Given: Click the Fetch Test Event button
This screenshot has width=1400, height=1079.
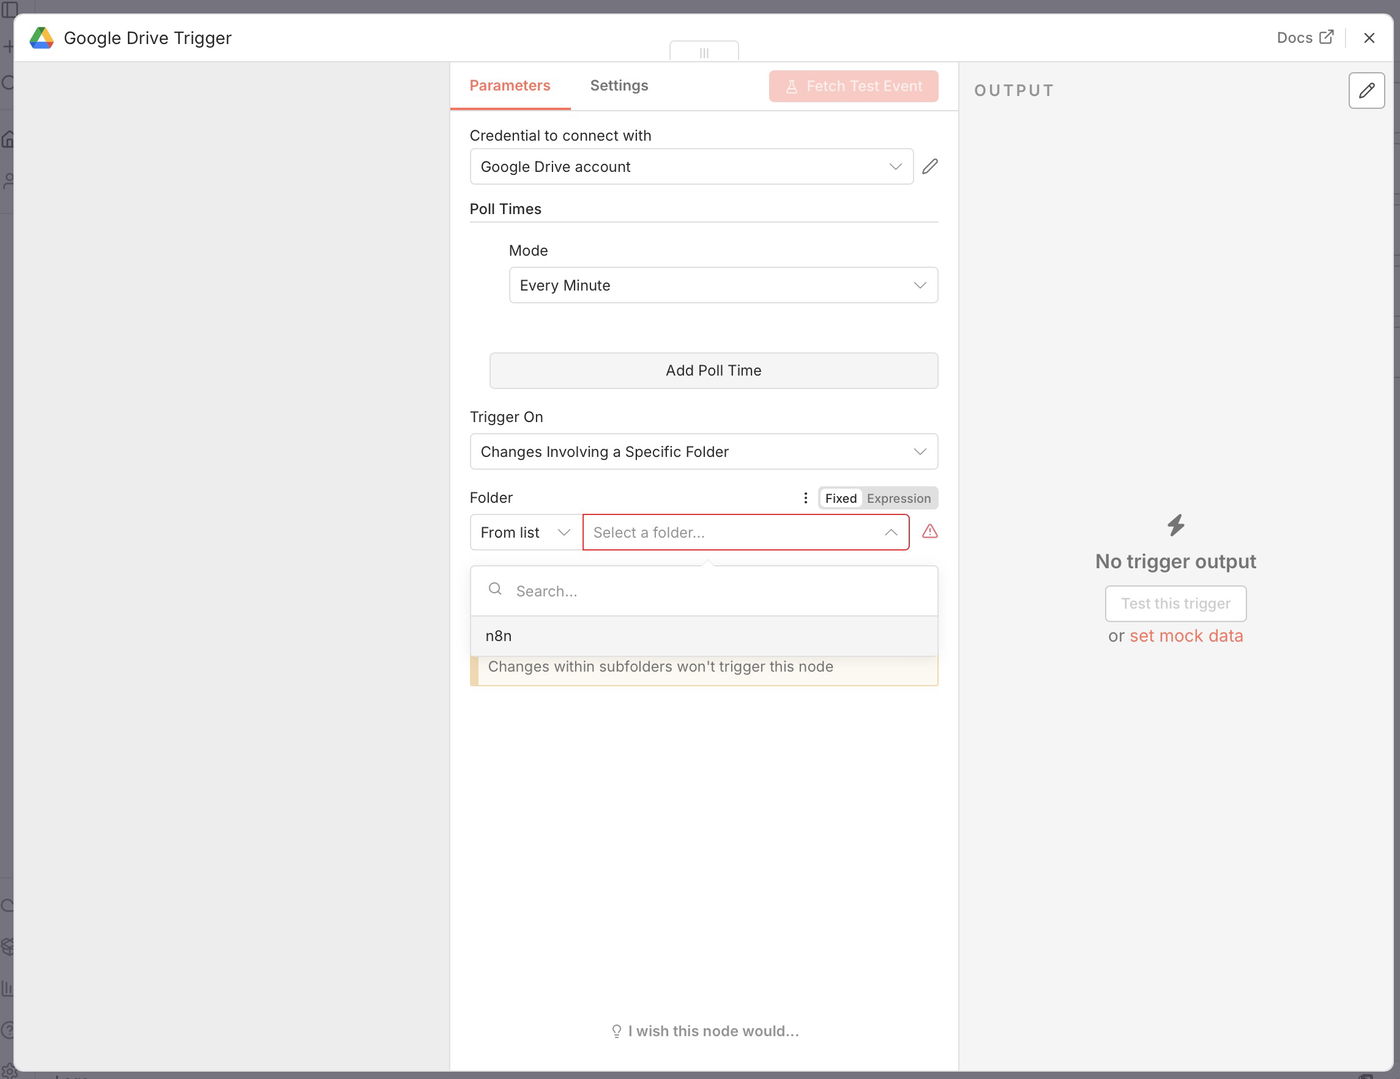Looking at the screenshot, I should [x=854, y=86].
